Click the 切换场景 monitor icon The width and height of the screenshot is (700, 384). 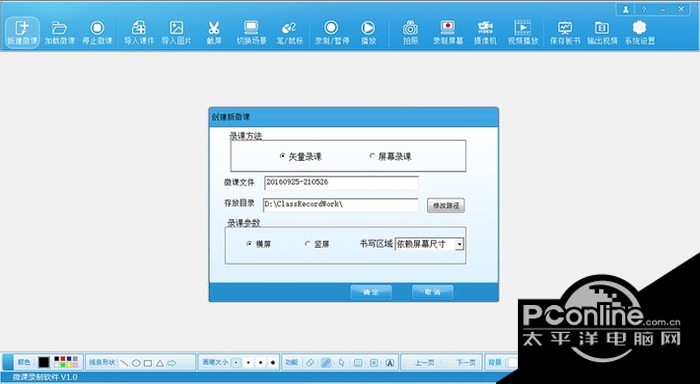click(251, 33)
